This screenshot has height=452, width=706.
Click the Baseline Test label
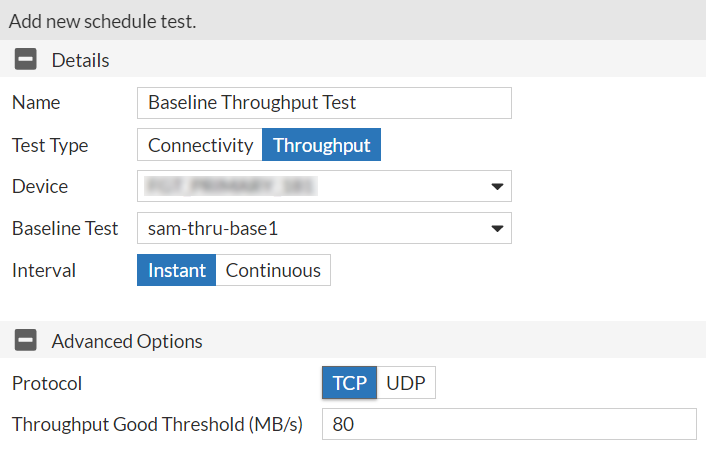[x=65, y=228]
